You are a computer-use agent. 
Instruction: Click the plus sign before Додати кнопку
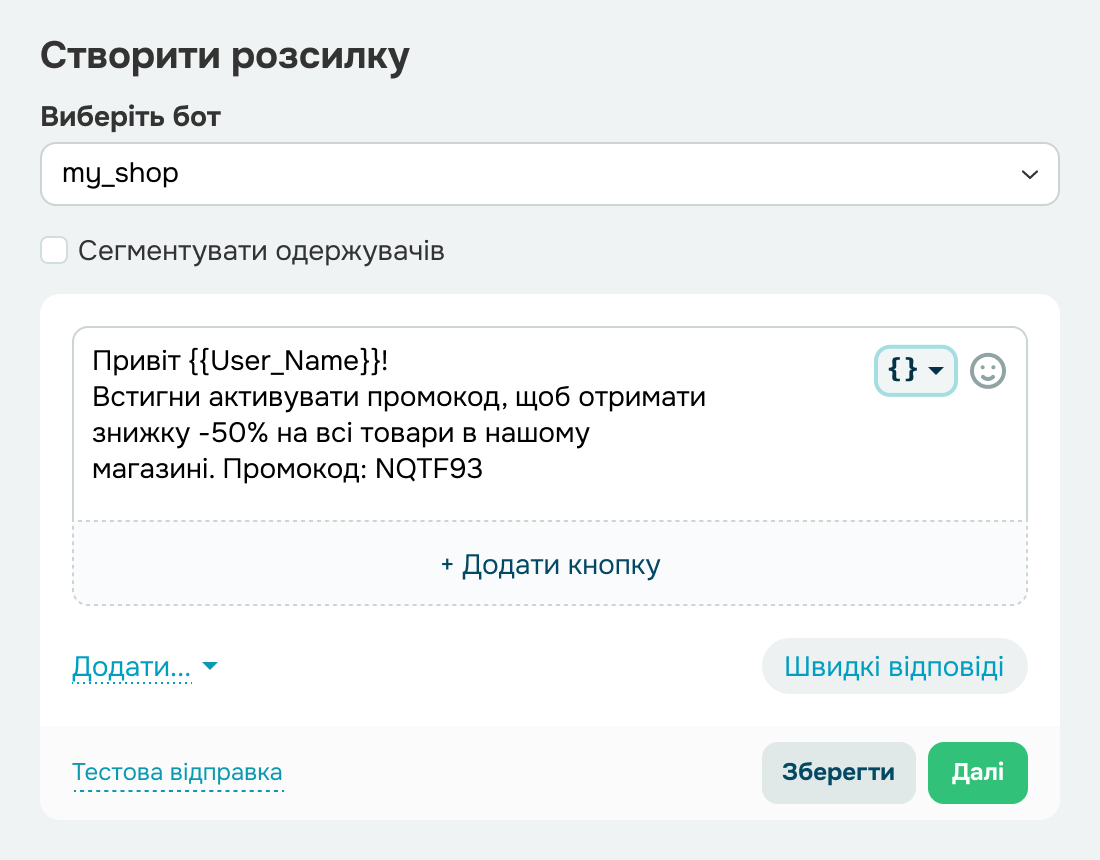[x=447, y=565]
